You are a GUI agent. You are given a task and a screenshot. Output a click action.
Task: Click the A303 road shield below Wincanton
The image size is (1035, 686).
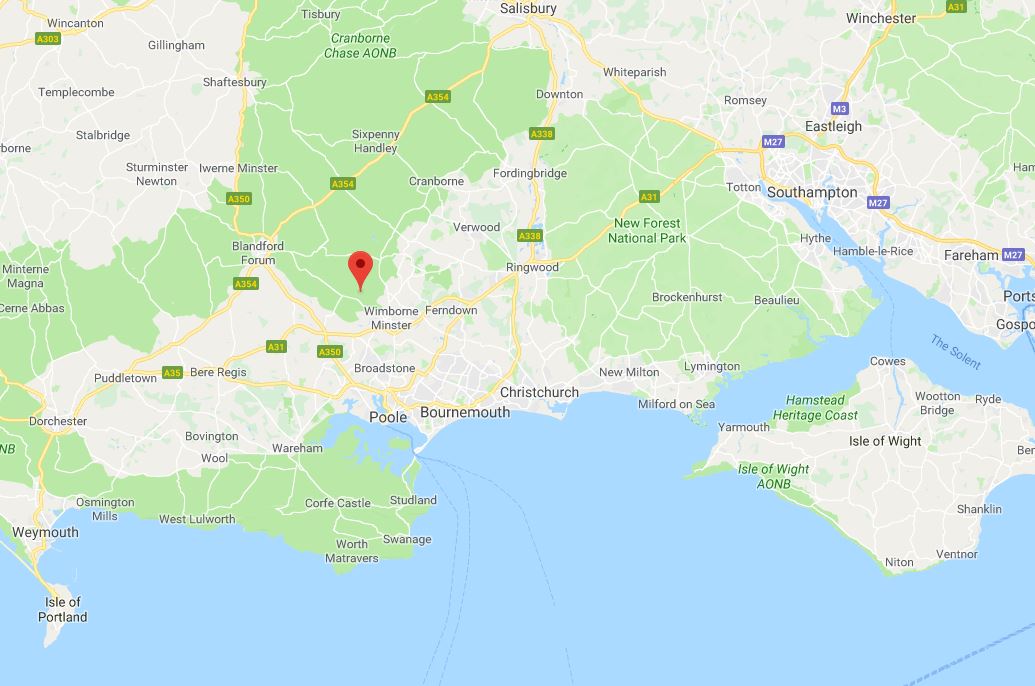(48, 39)
